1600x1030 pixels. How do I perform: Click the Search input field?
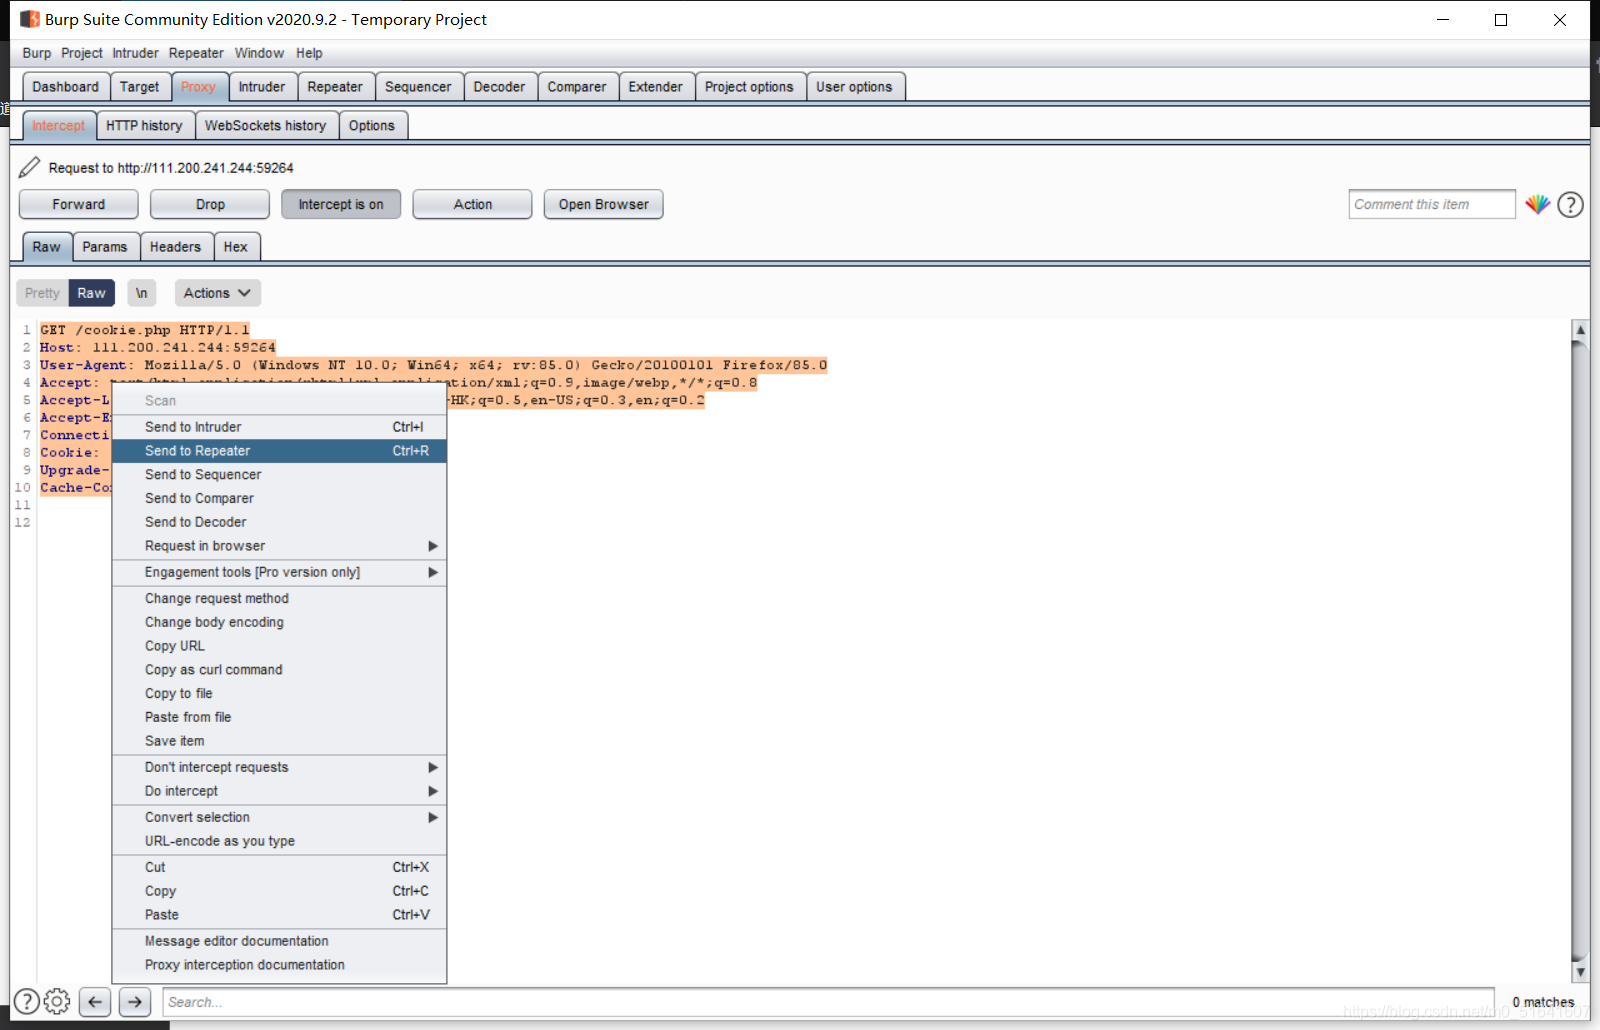point(829,1002)
